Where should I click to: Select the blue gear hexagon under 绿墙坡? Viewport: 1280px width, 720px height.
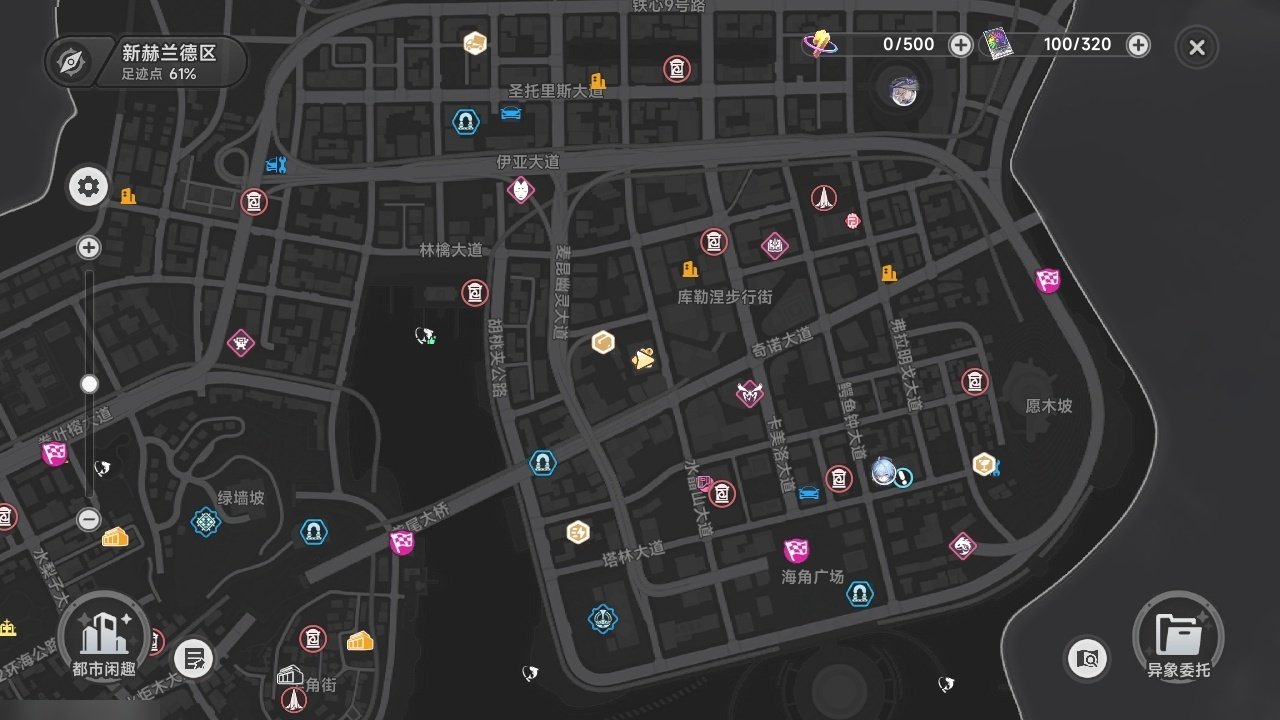point(206,522)
